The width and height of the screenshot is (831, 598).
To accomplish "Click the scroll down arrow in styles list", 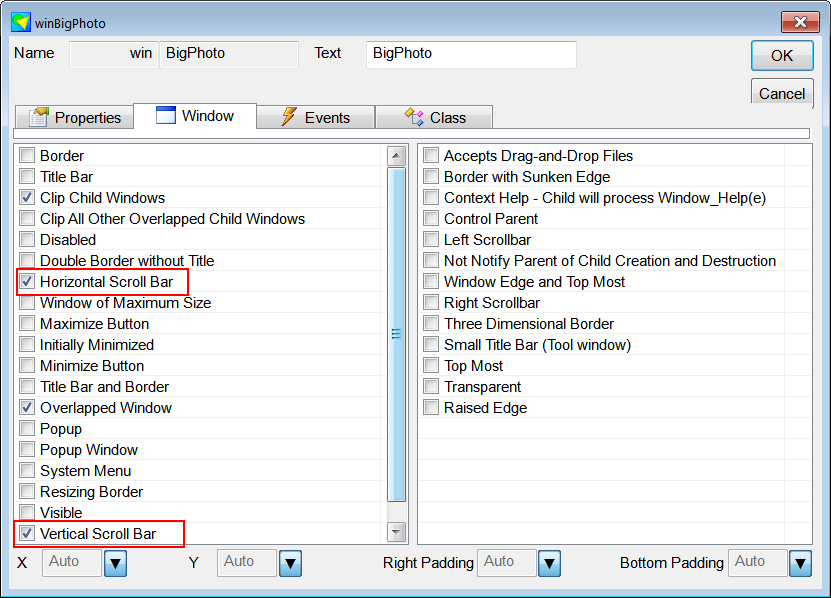I will point(396,531).
